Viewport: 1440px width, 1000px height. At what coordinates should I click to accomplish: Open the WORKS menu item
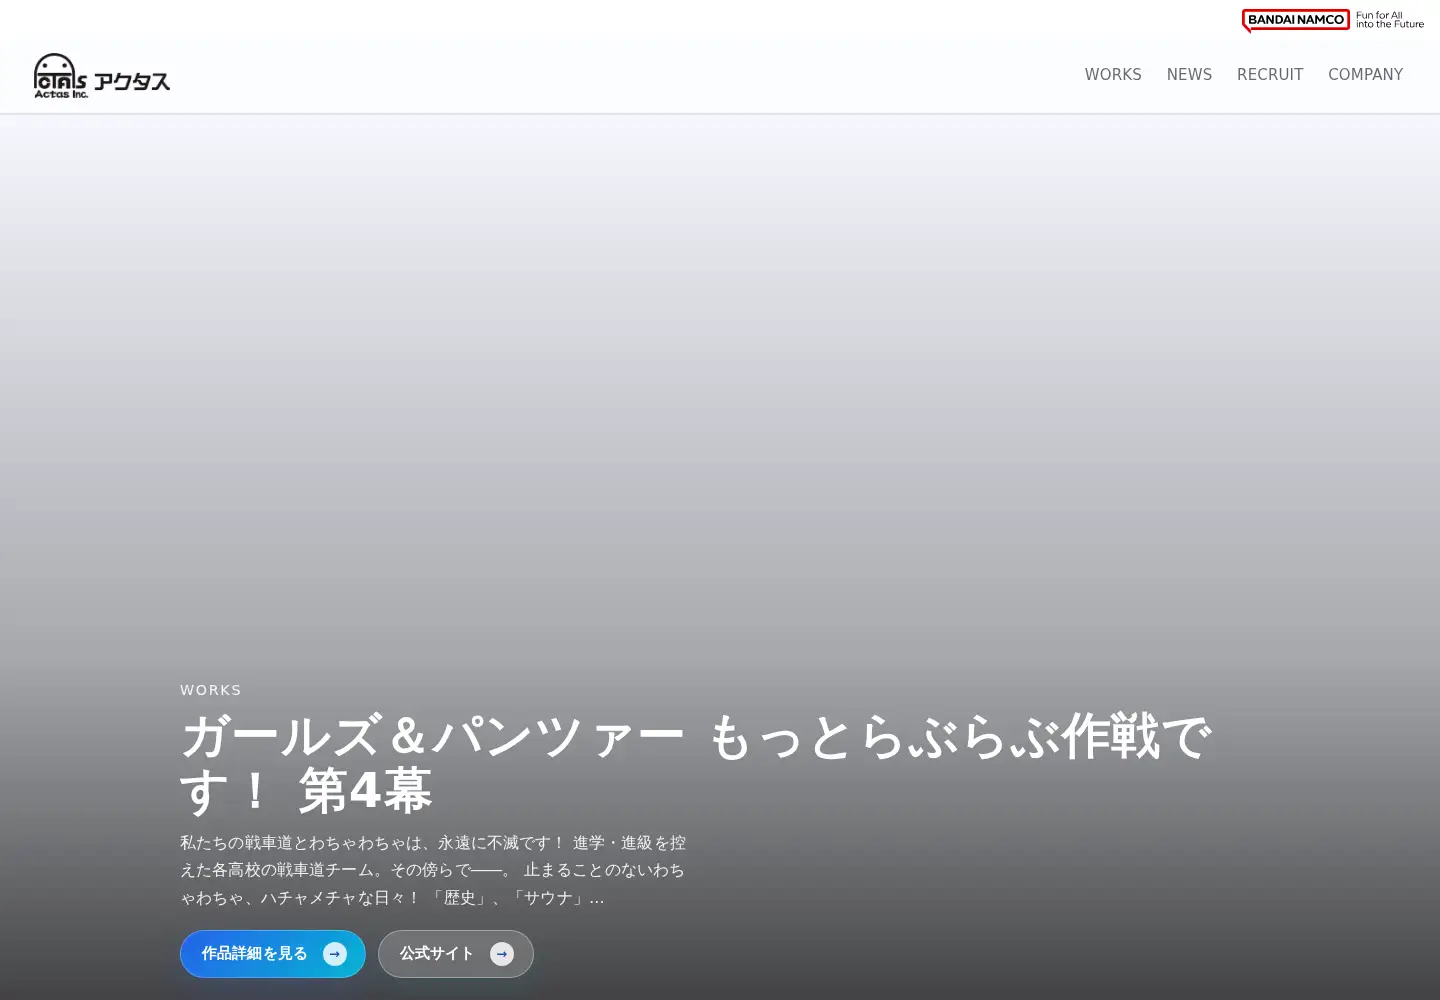1113,74
